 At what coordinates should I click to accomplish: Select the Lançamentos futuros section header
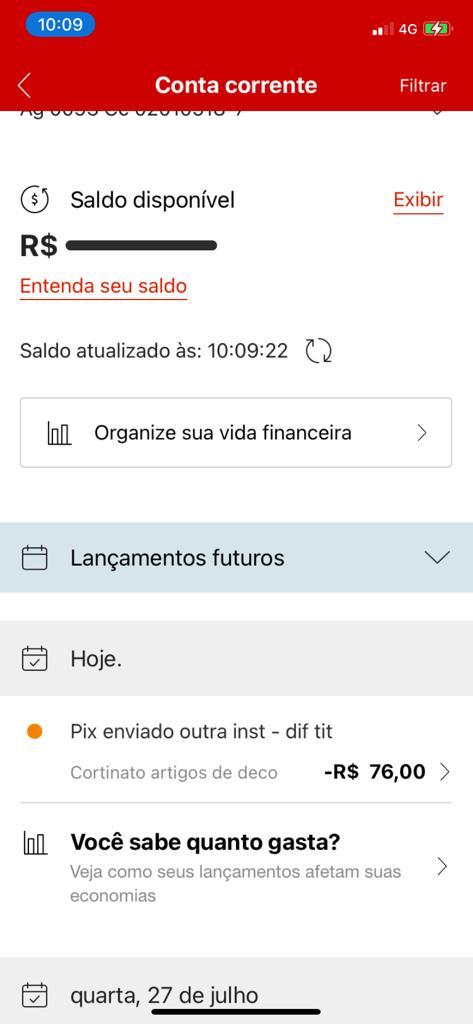click(236, 558)
